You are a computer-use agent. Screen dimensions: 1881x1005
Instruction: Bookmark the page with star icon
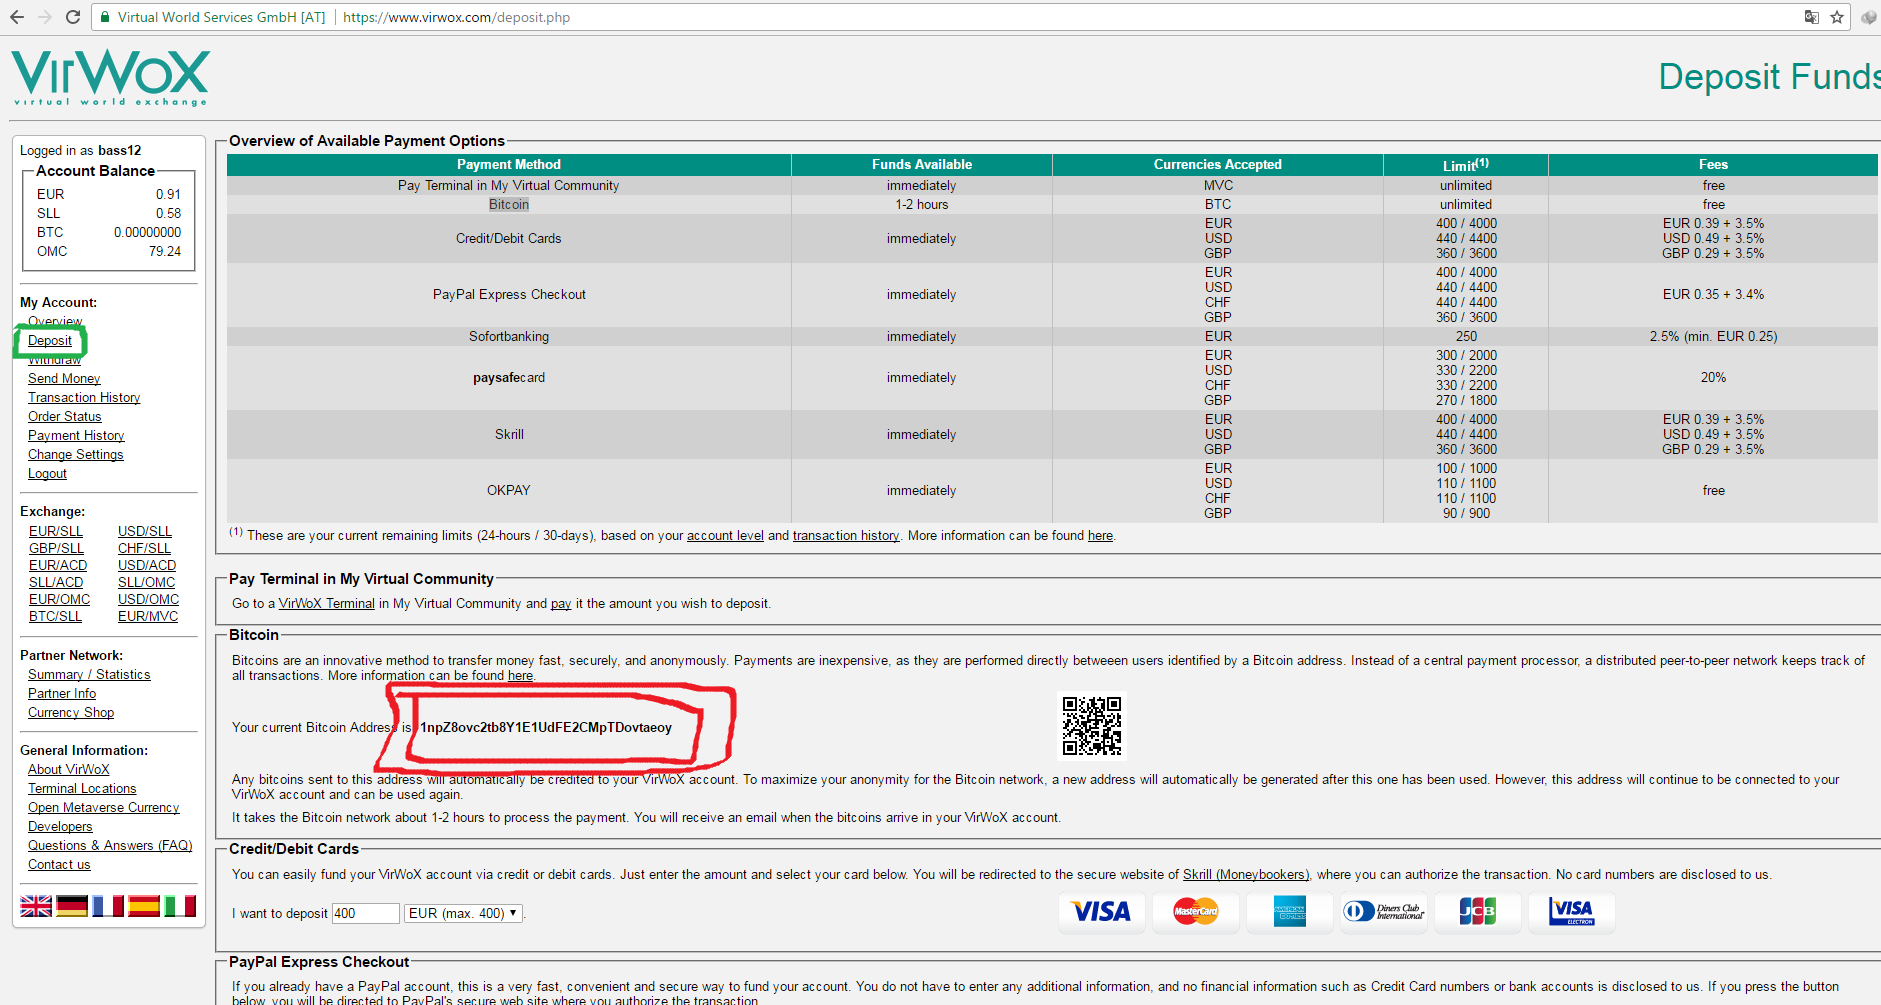coord(1837,17)
